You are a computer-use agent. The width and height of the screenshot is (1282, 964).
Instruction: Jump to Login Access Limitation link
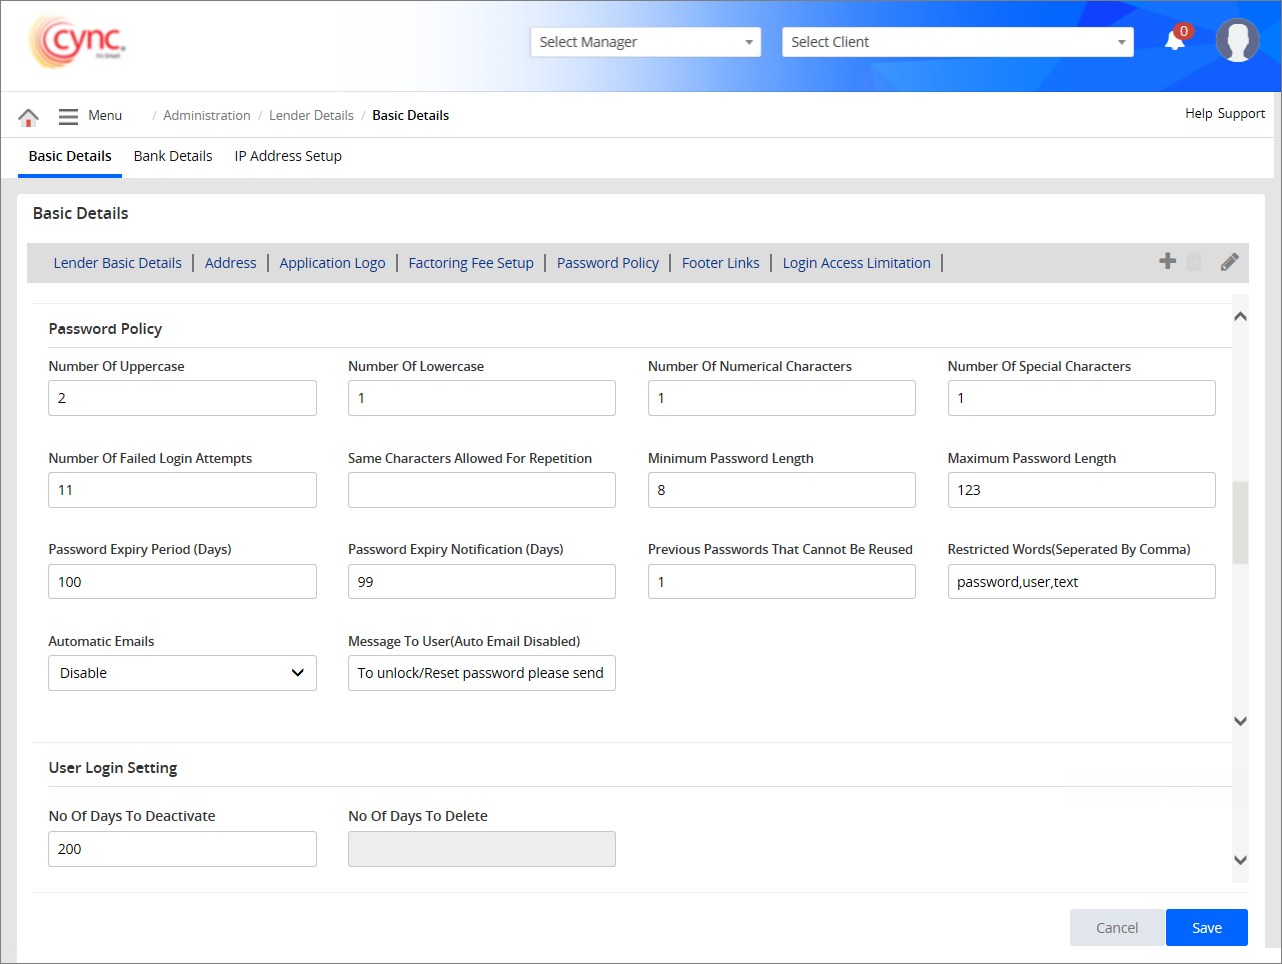[x=856, y=263]
